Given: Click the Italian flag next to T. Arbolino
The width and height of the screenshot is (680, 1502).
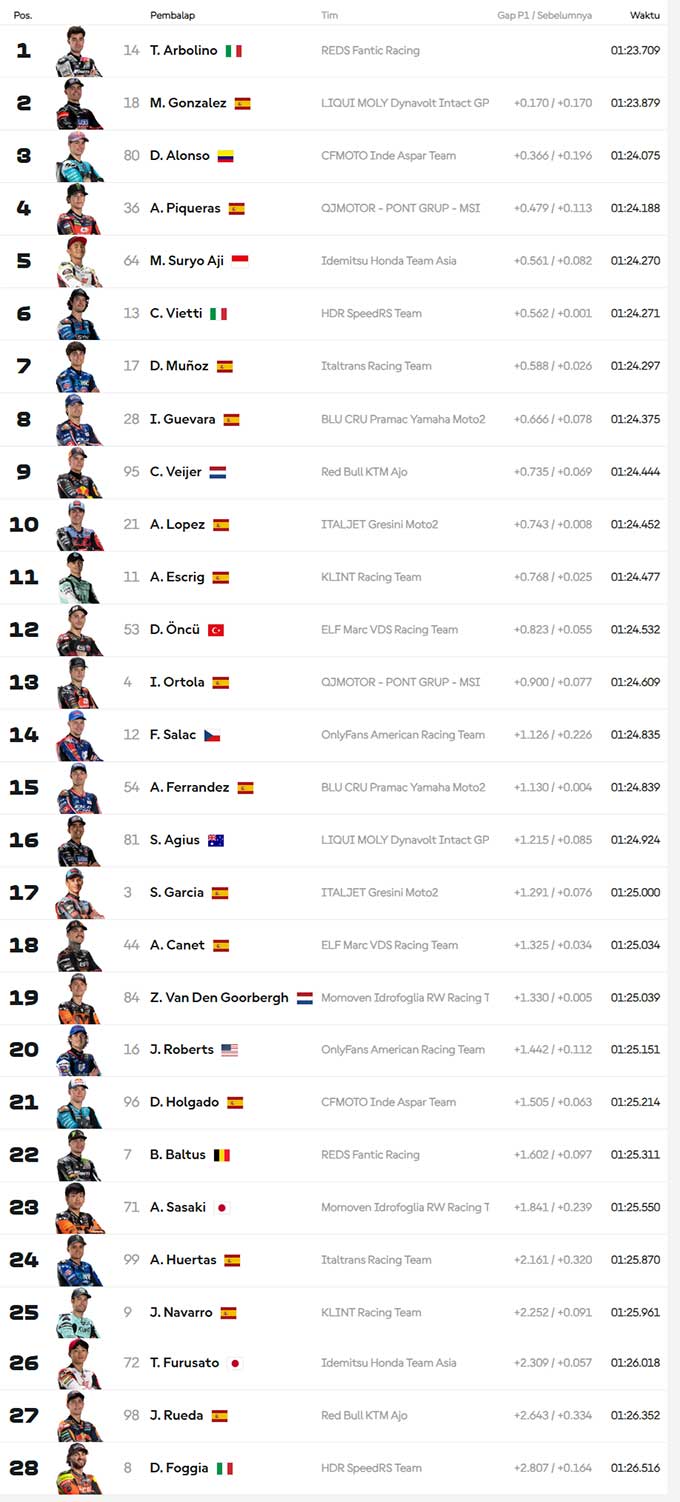Looking at the screenshot, I should 233,51.
